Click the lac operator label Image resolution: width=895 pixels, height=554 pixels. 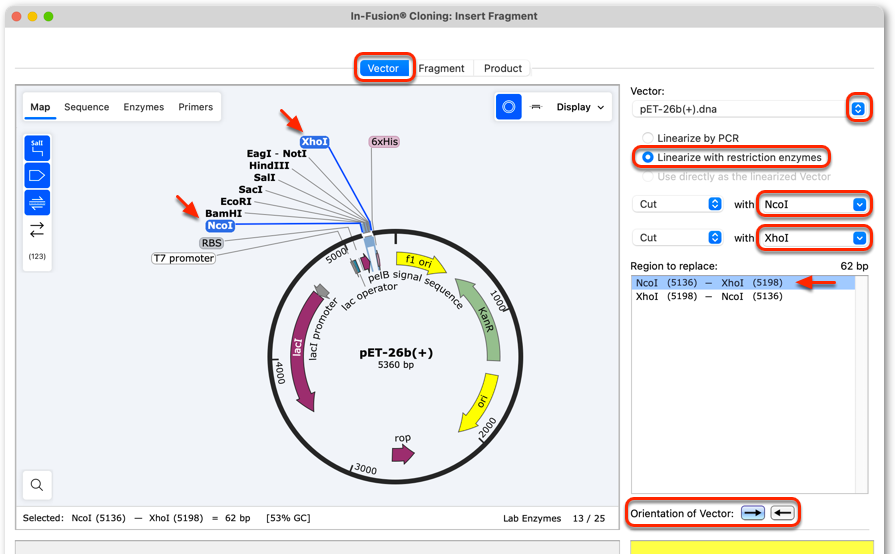pyautogui.click(x=369, y=296)
